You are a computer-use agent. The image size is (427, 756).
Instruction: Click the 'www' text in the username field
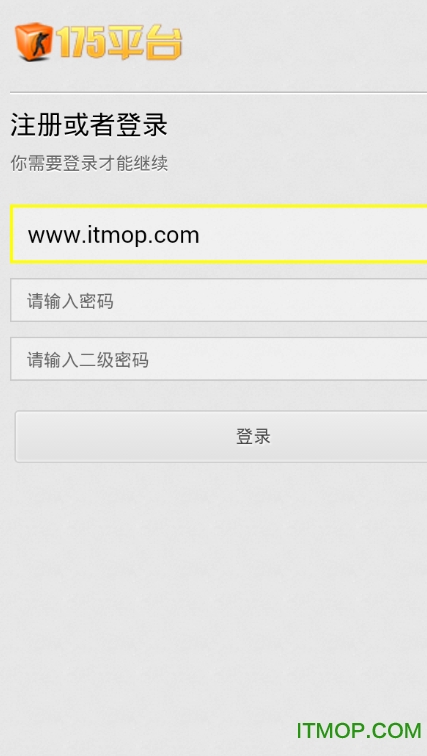pos(48,236)
